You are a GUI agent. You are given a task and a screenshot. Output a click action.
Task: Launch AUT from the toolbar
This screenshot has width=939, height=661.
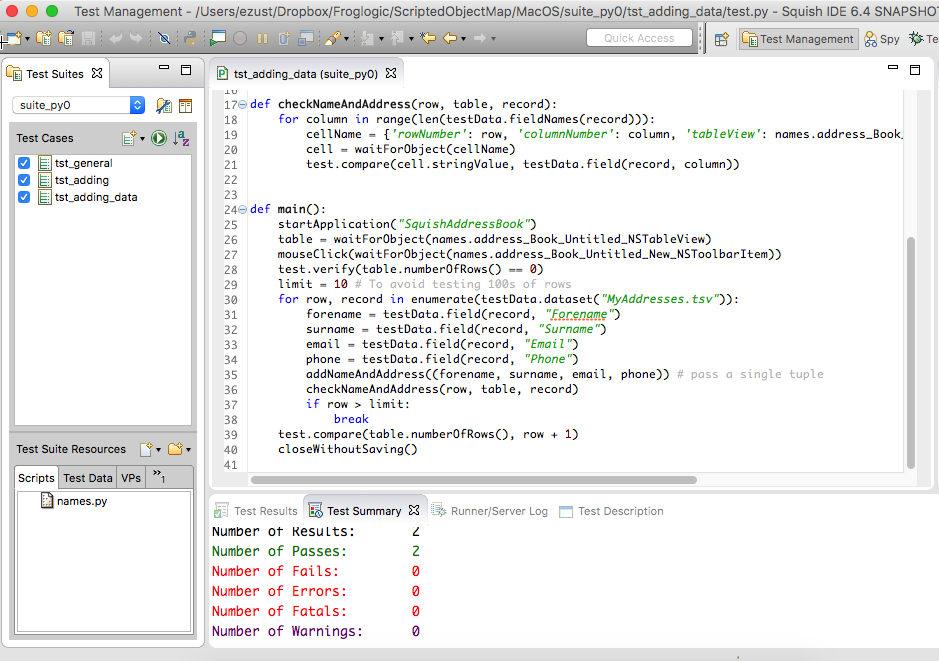tap(218, 39)
